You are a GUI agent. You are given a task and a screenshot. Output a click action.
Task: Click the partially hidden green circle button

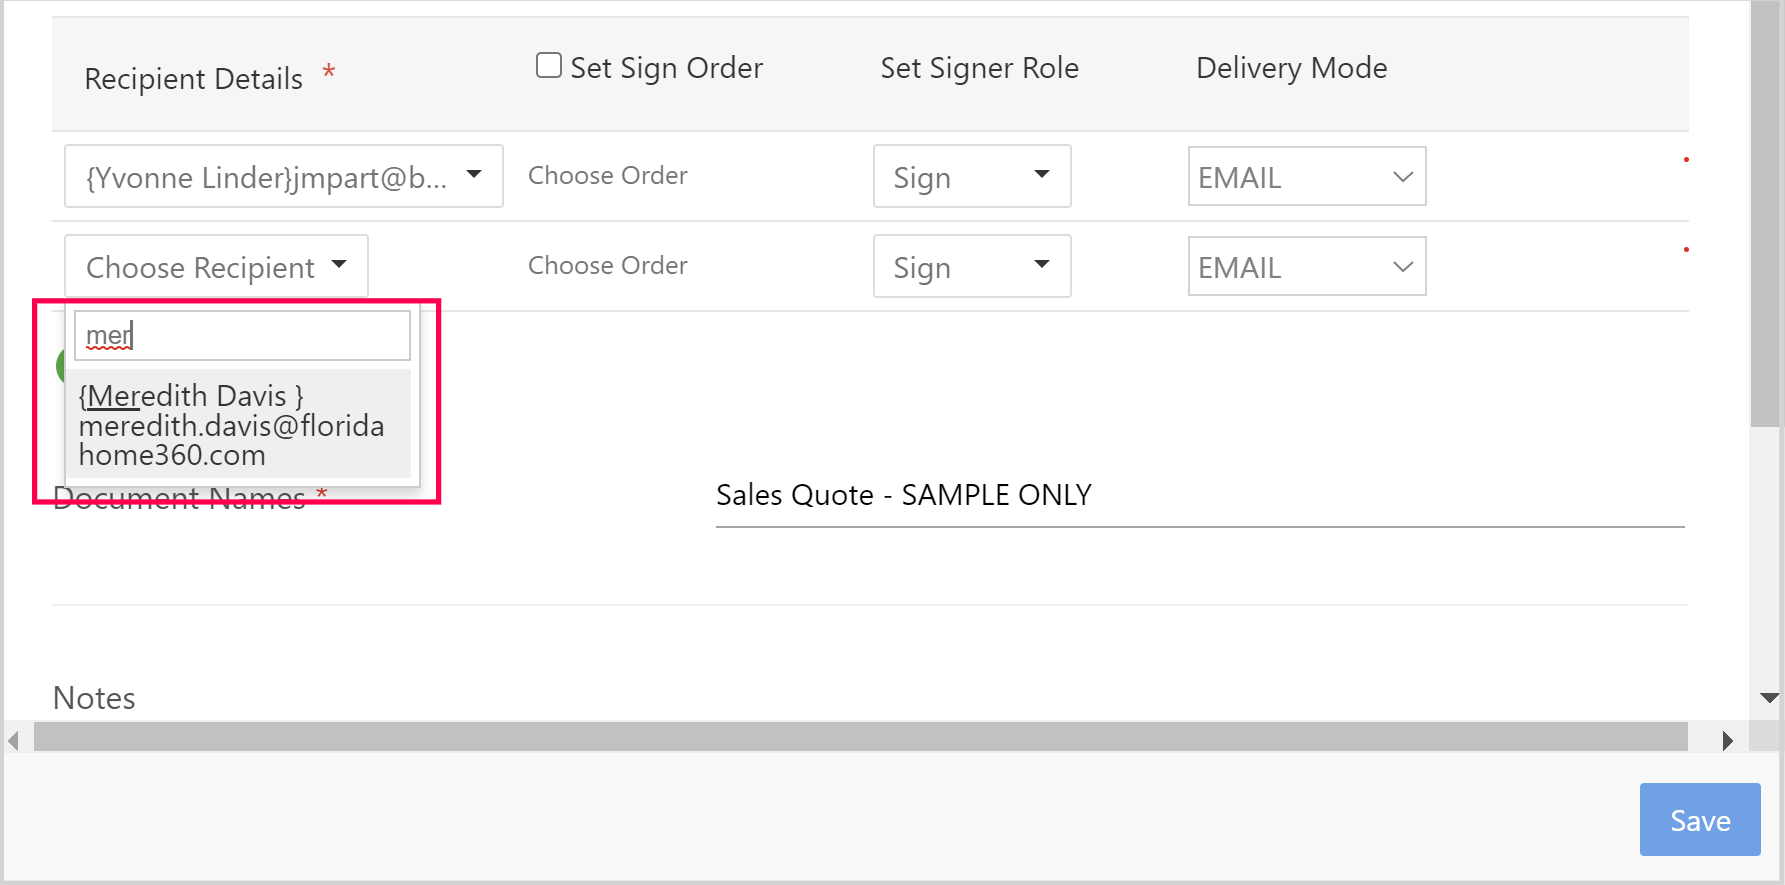(x=61, y=366)
